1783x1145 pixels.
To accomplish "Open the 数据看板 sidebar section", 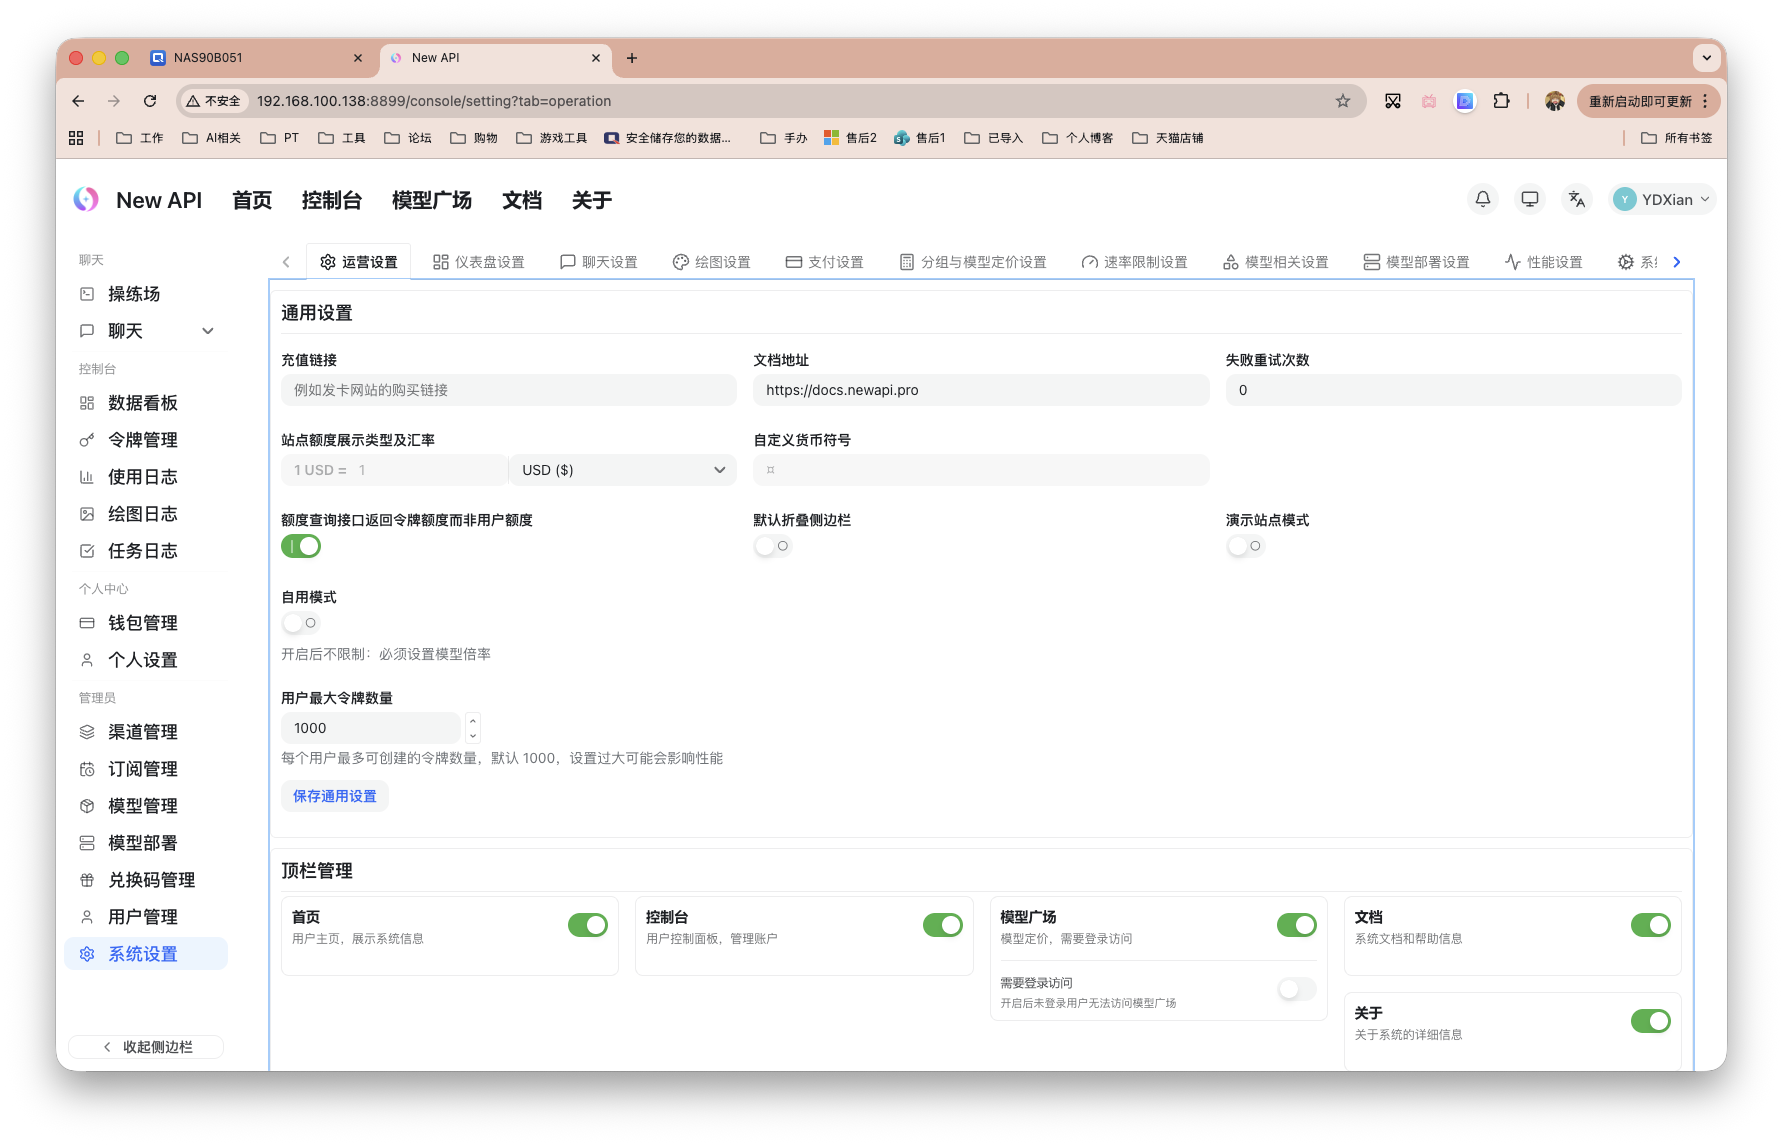I will tap(142, 402).
